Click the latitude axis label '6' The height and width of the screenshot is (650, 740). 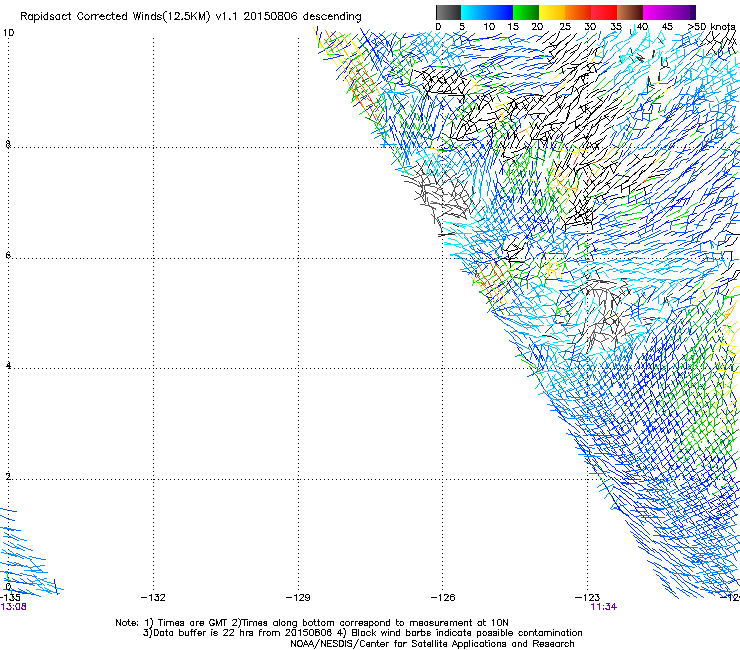tap(8, 255)
